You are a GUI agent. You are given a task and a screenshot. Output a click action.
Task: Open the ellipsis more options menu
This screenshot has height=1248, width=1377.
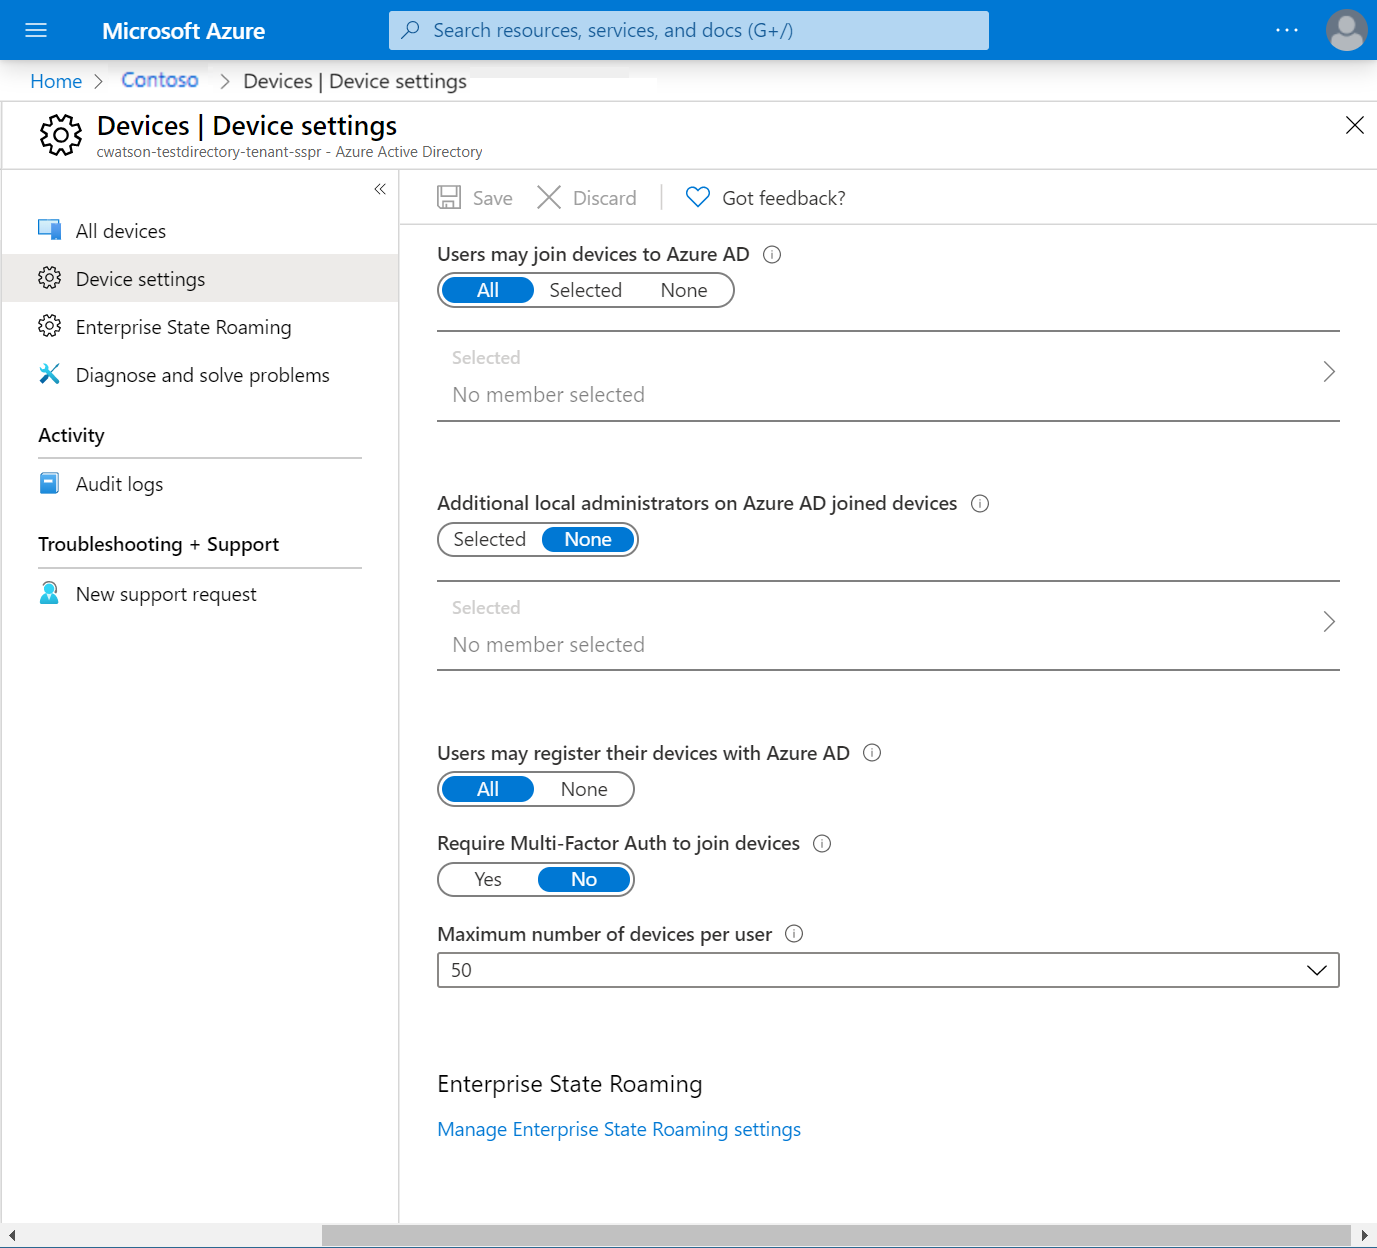(1287, 30)
